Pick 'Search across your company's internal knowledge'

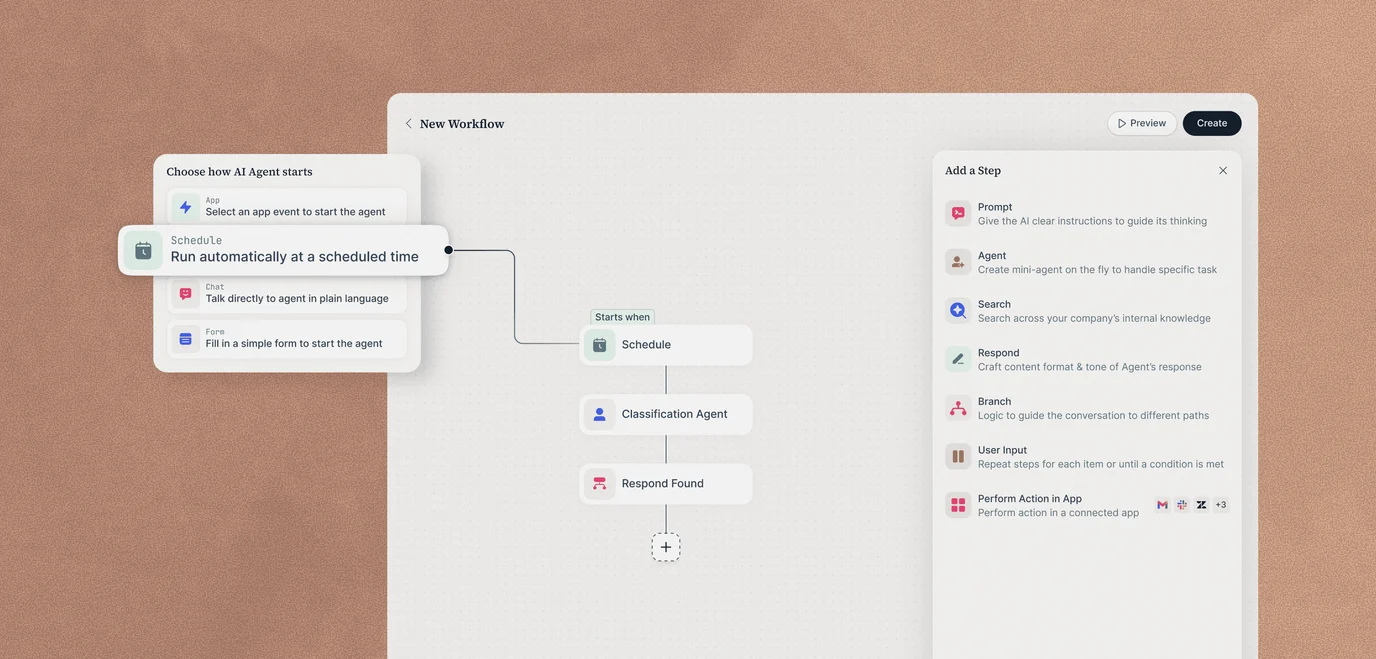click(x=1094, y=318)
